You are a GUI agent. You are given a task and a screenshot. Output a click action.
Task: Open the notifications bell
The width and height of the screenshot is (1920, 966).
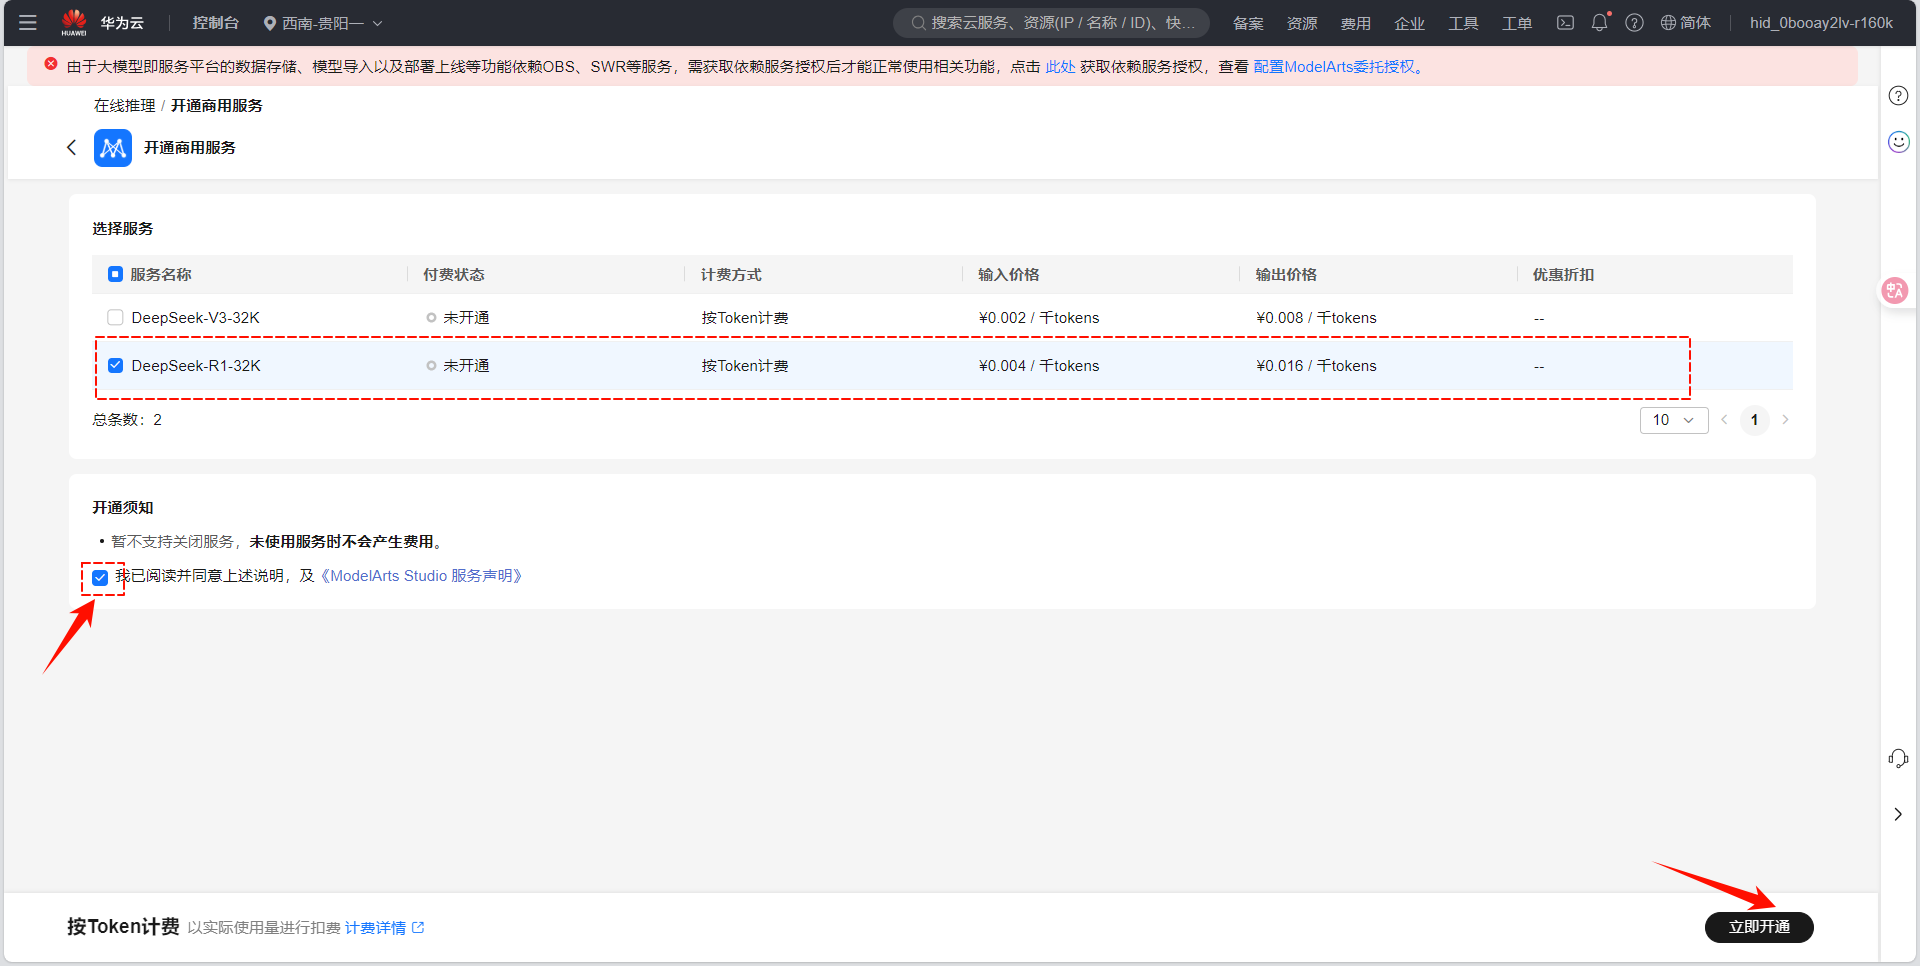click(x=1600, y=22)
